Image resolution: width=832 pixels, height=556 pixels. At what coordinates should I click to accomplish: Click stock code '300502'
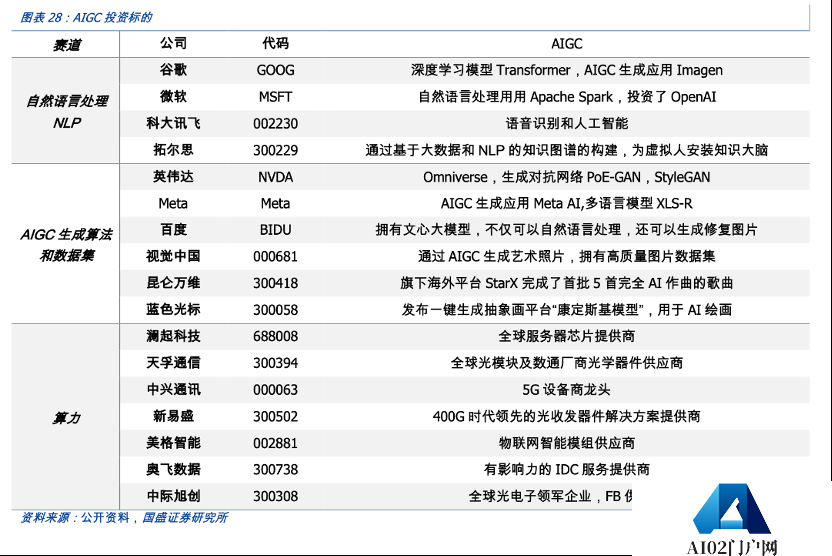[275, 416]
